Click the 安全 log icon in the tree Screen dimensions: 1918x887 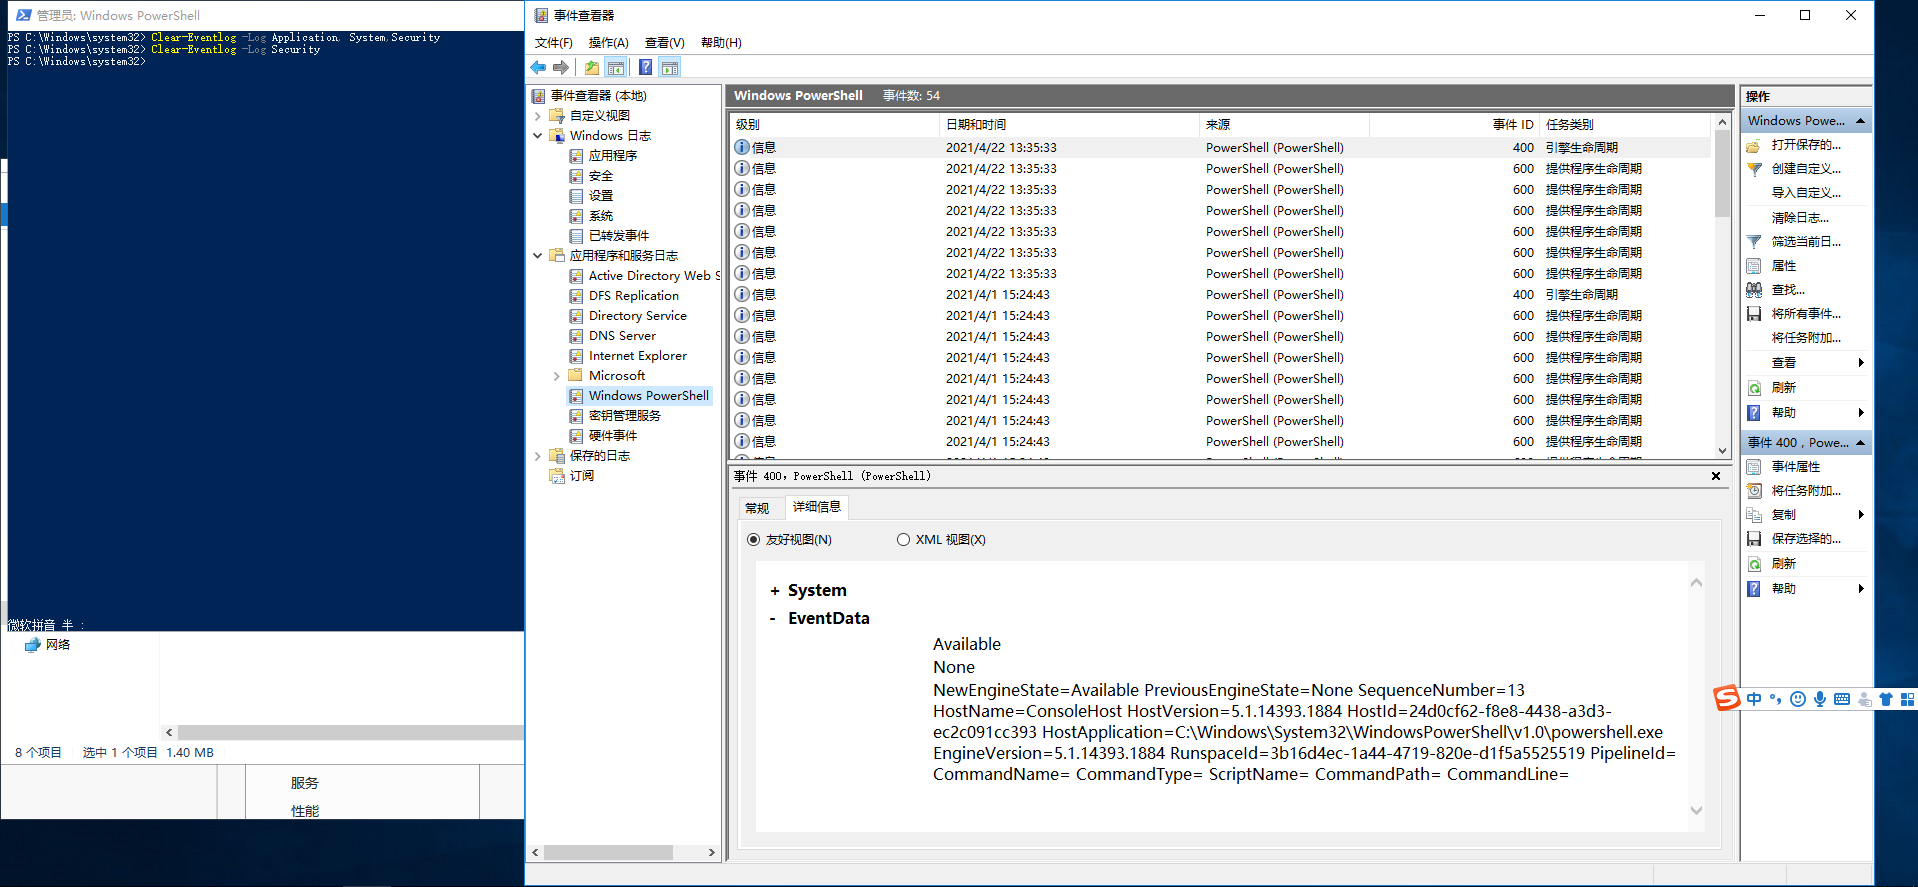(576, 176)
